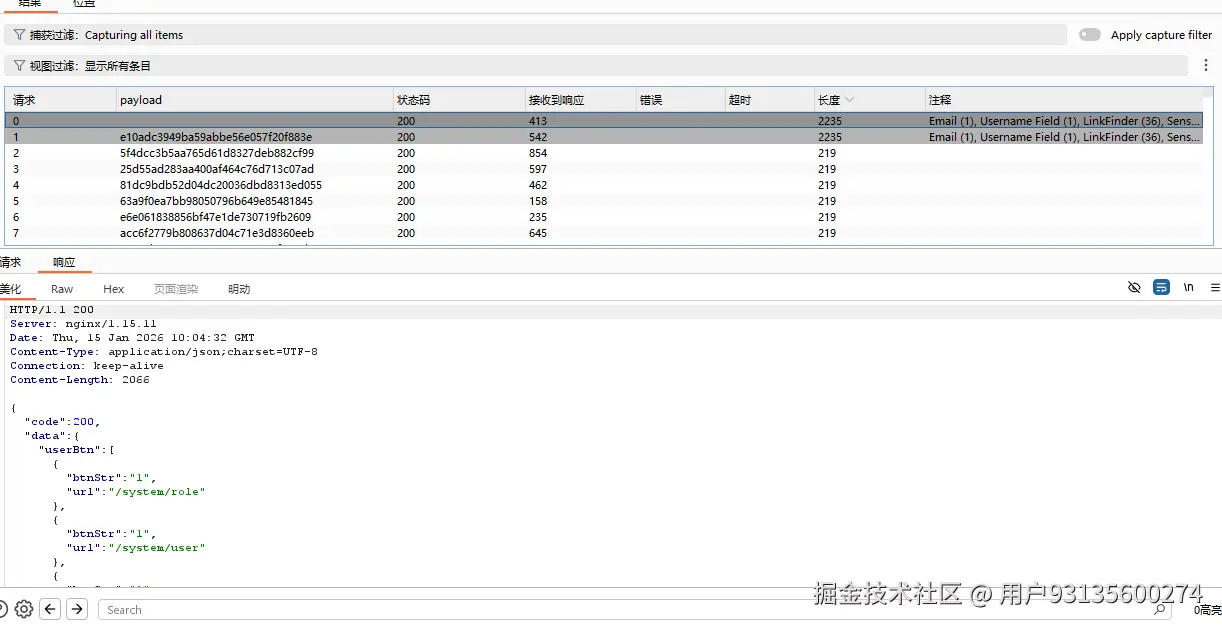Select the 明动 tab
This screenshot has width=1222, height=627.
coord(239,289)
